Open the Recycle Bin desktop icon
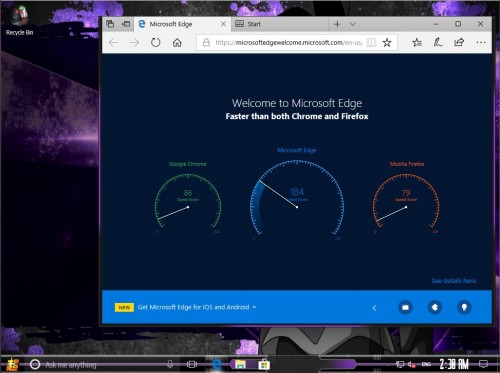Screen dimensions: 500x373 click(x=19, y=21)
